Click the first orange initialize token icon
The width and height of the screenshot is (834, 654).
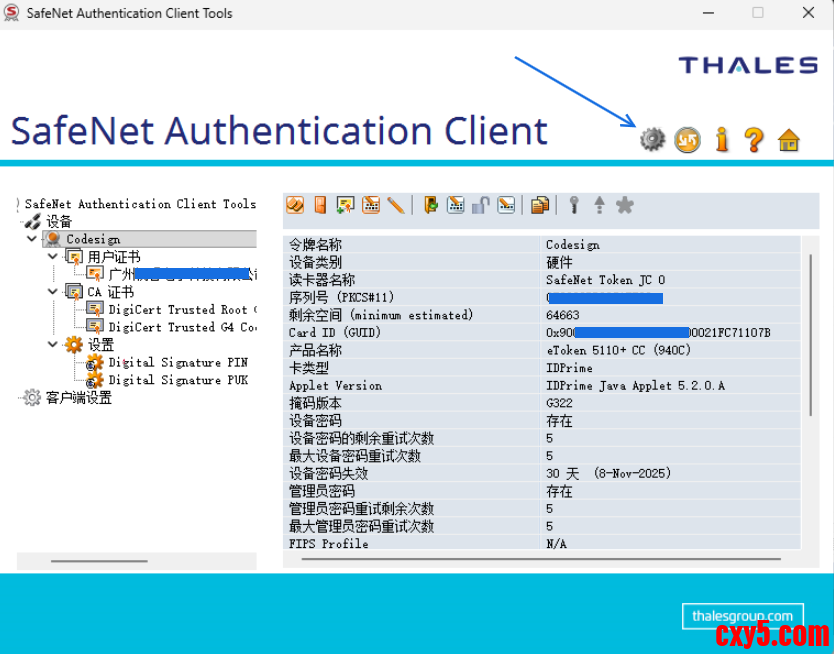point(295,205)
